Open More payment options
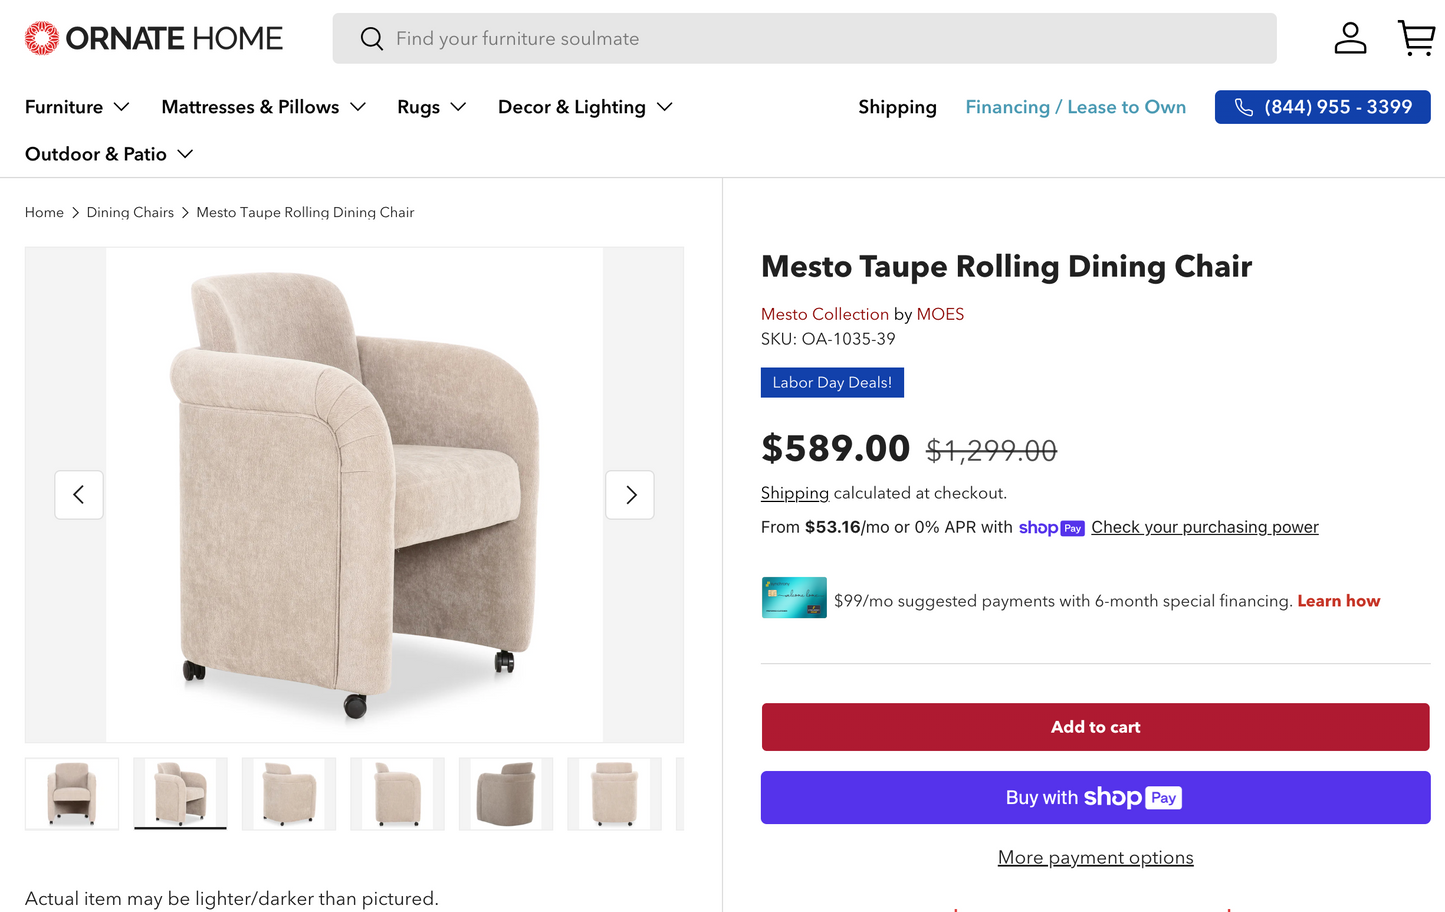This screenshot has width=1445, height=912. coord(1095,857)
